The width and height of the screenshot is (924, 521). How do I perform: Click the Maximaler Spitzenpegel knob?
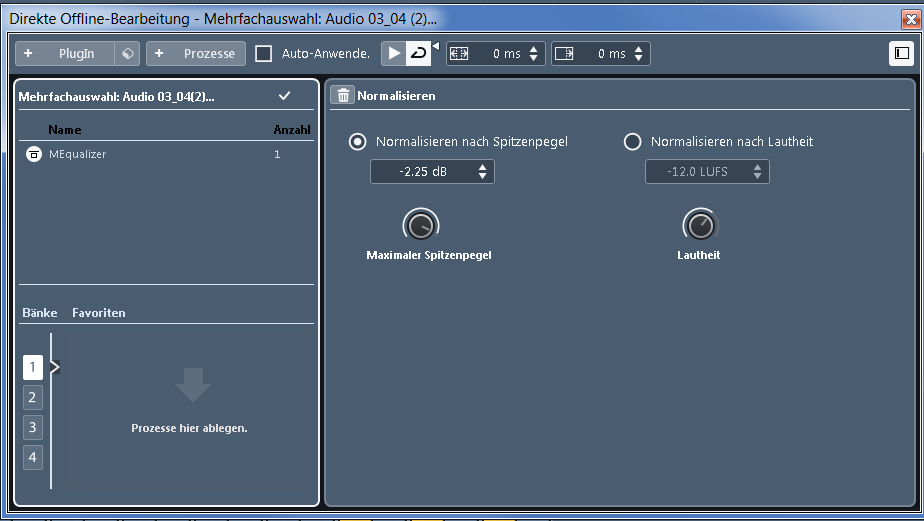pos(420,225)
